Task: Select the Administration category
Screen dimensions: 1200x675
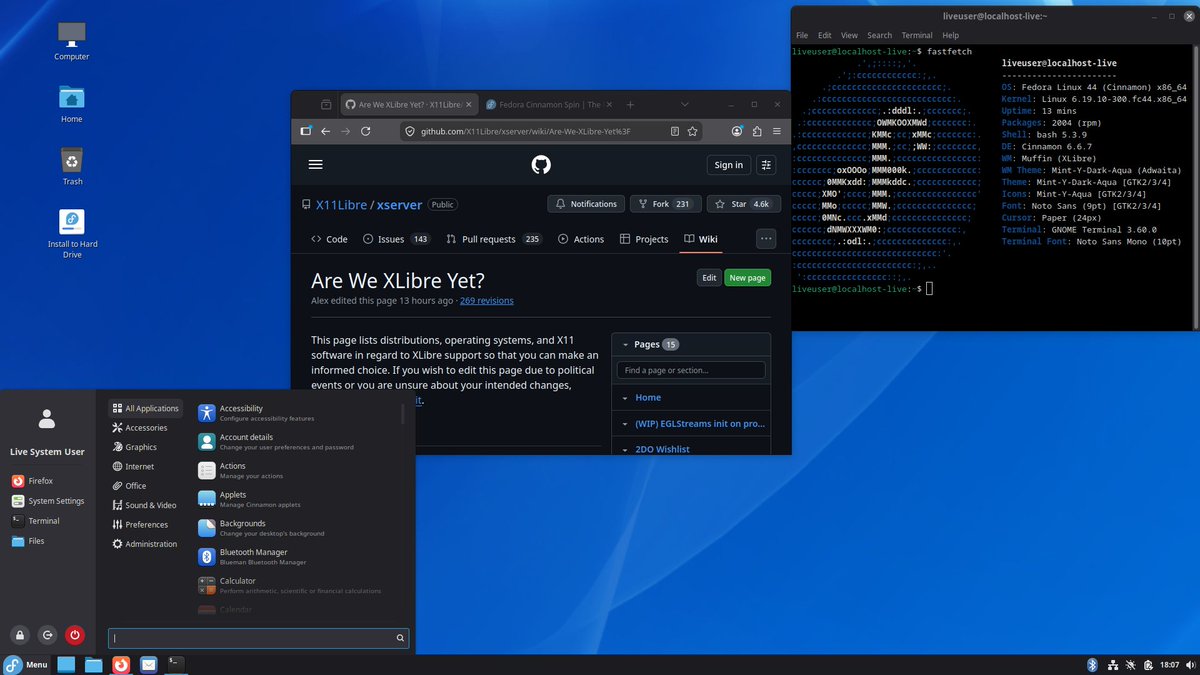Action: (x=145, y=544)
